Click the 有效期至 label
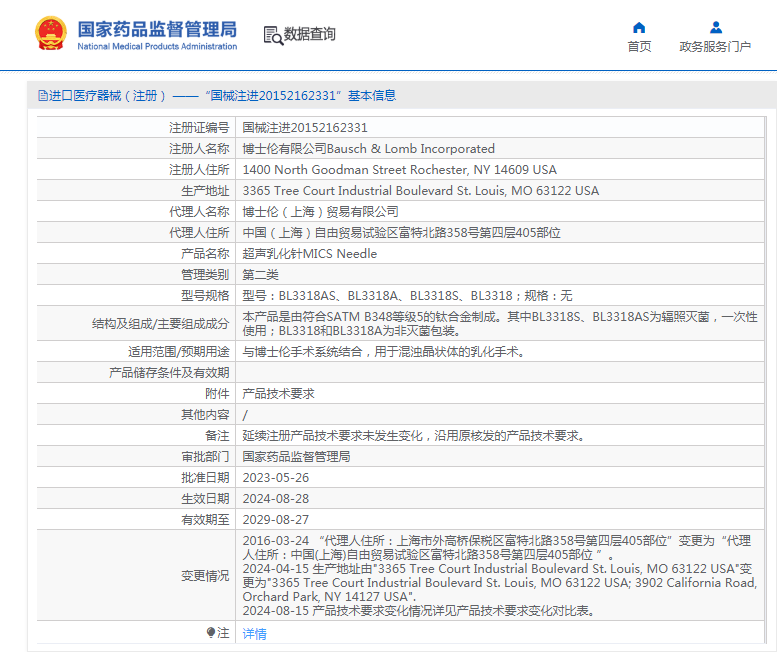 [205, 520]
